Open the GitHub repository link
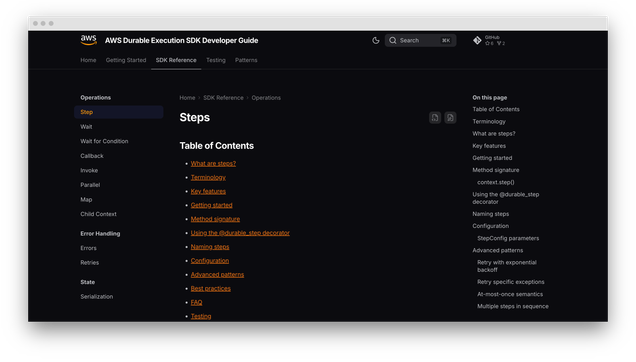The height and width of the screenshot is (362, 636). (x=489, y=40)
